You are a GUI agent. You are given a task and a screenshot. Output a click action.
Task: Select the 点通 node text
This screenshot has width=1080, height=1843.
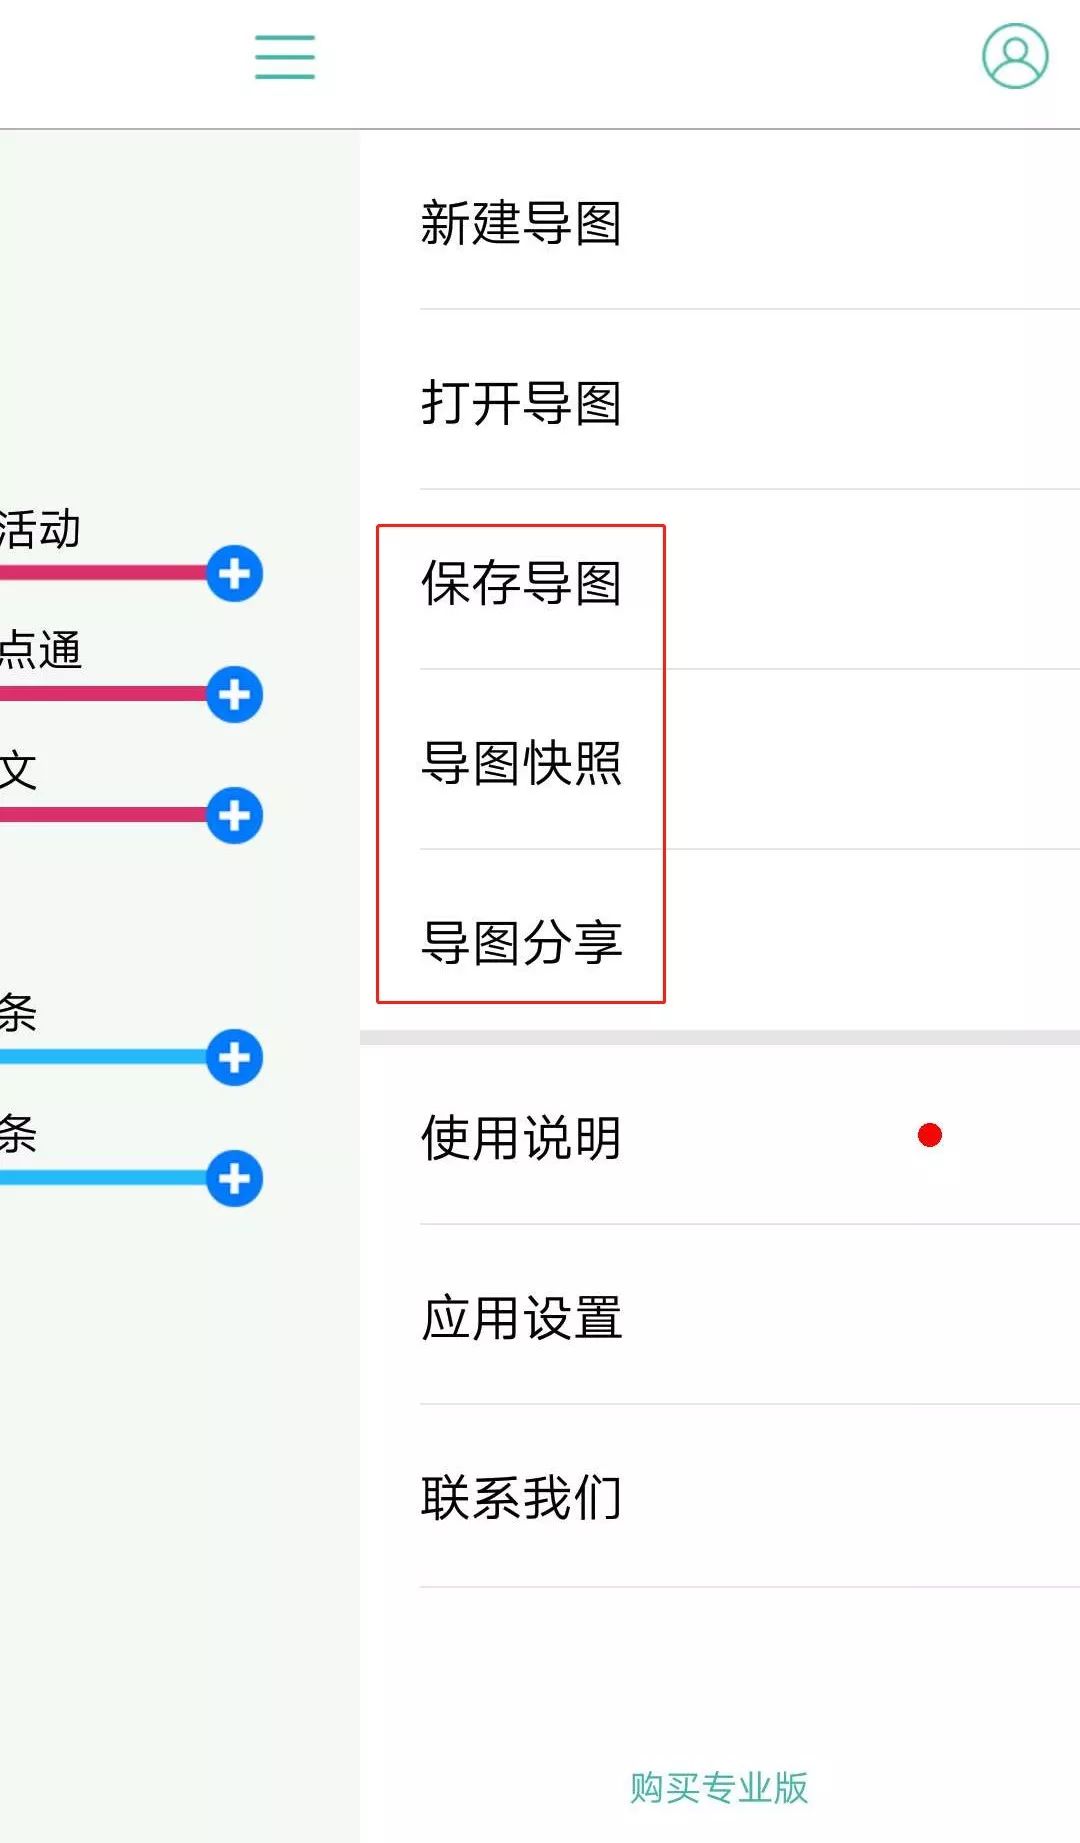[40, 650]
